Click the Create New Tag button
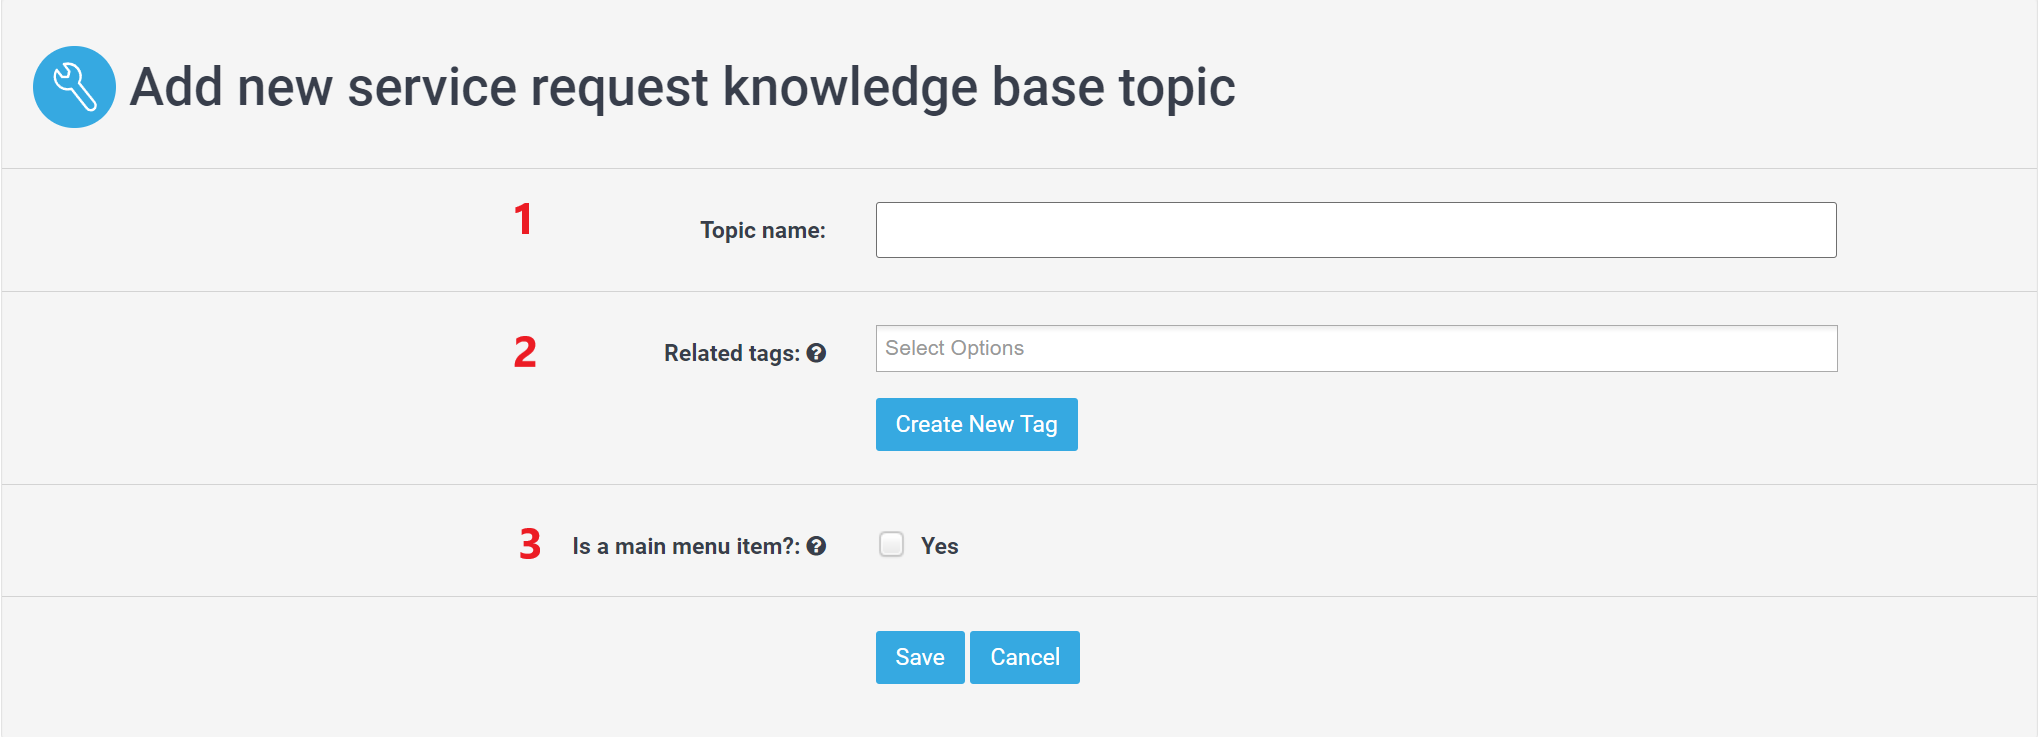2038x737 pixels. pos(976,424)
